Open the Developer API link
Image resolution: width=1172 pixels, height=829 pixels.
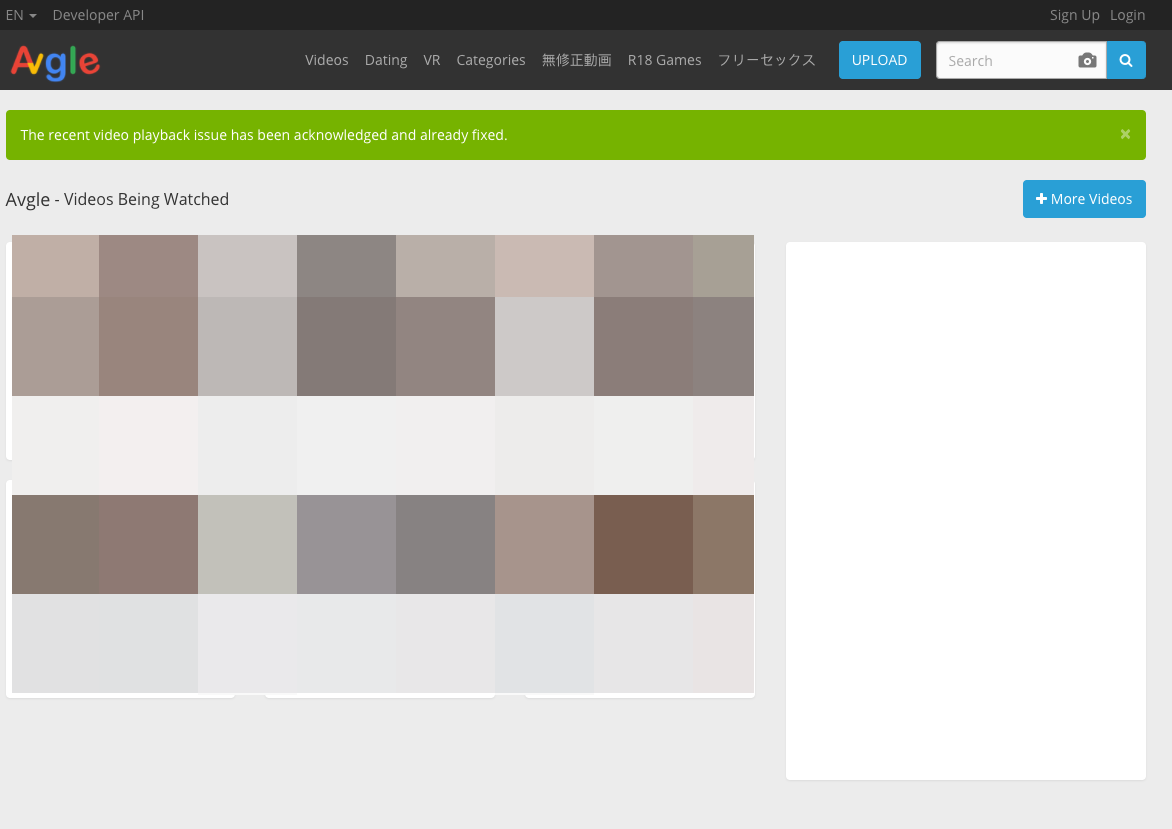pos(98,15)
